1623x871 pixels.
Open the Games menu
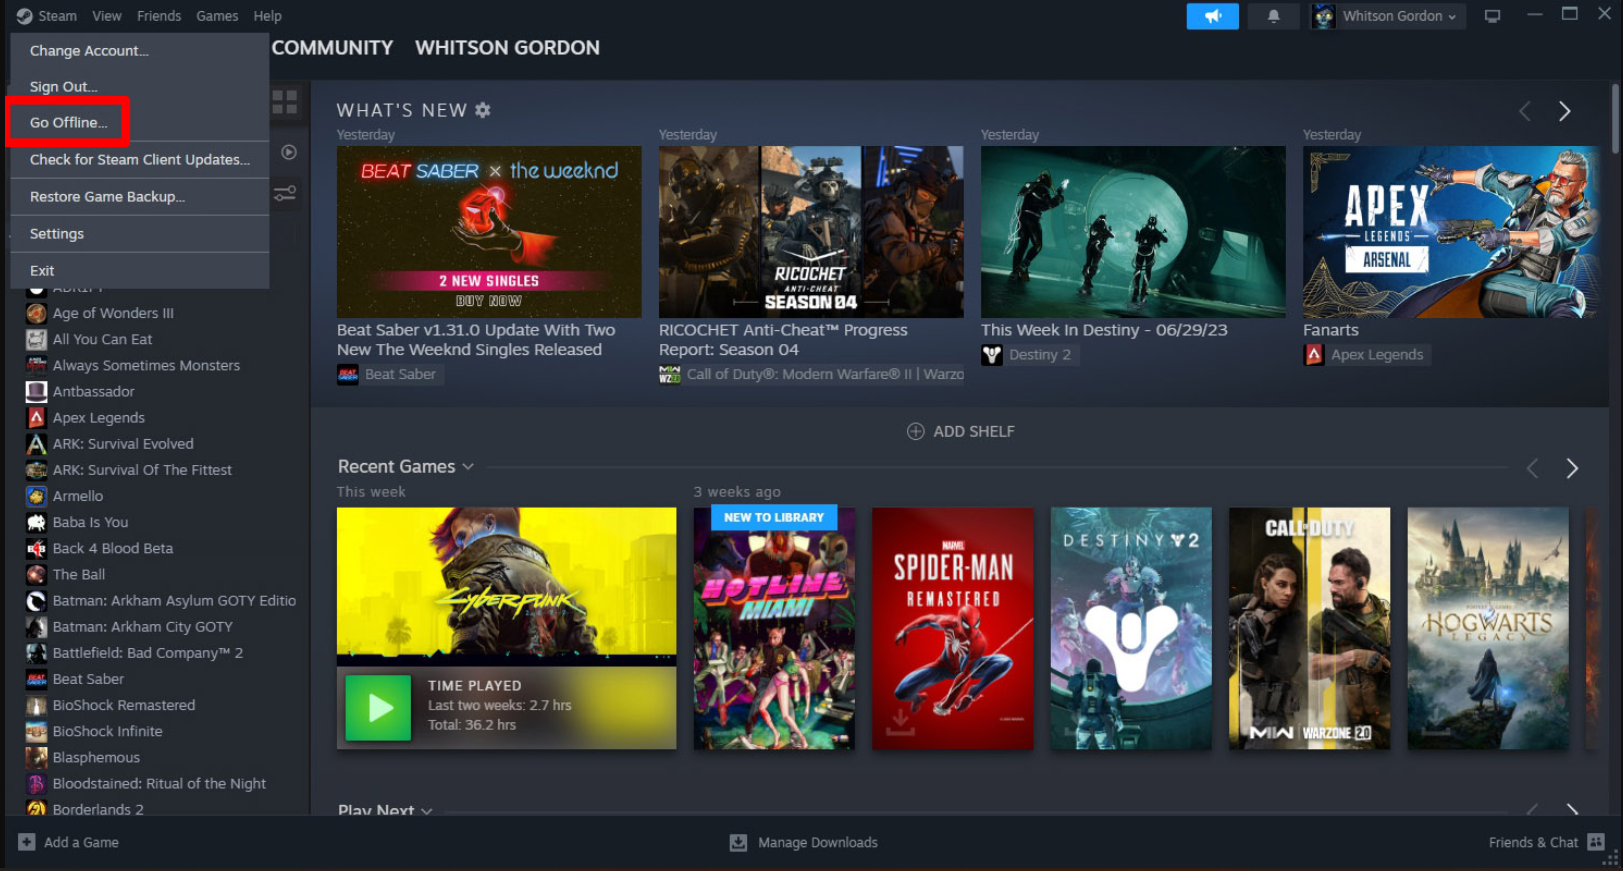point(217,16)
